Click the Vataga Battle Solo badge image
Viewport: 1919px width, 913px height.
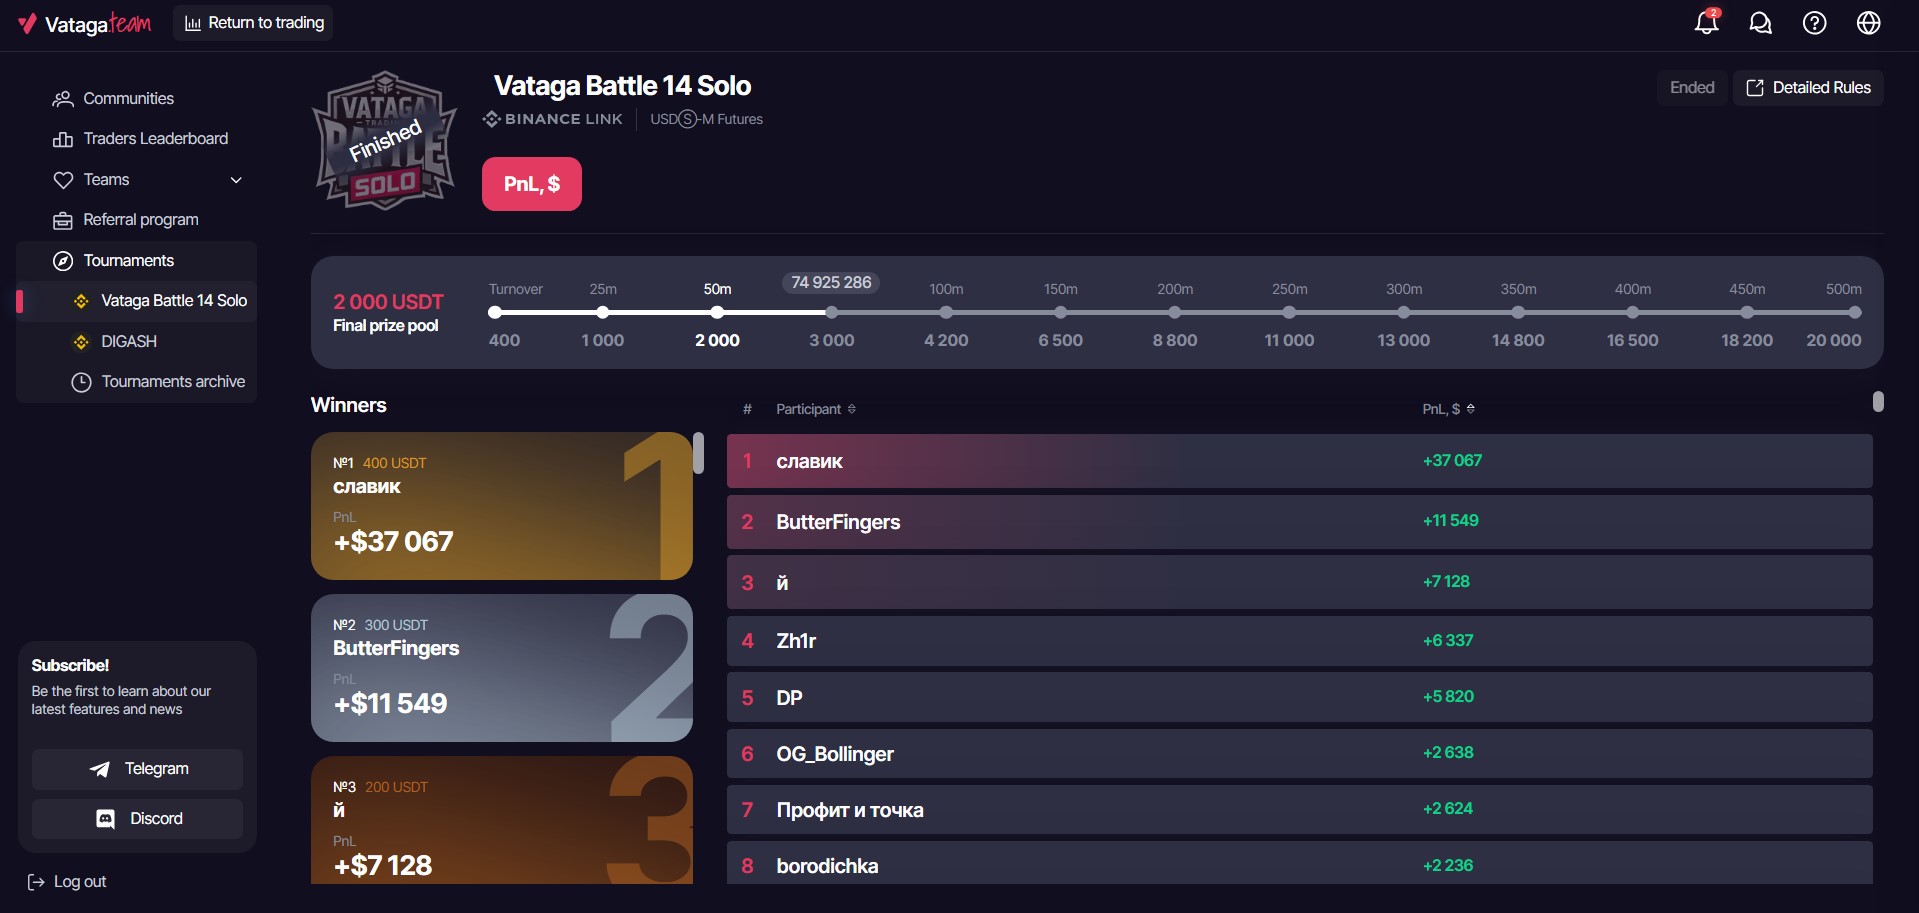385,140
